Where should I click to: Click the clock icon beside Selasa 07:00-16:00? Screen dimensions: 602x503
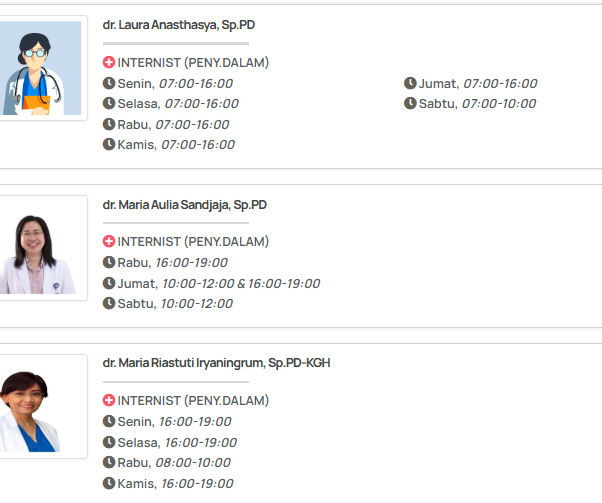point(109,103)
